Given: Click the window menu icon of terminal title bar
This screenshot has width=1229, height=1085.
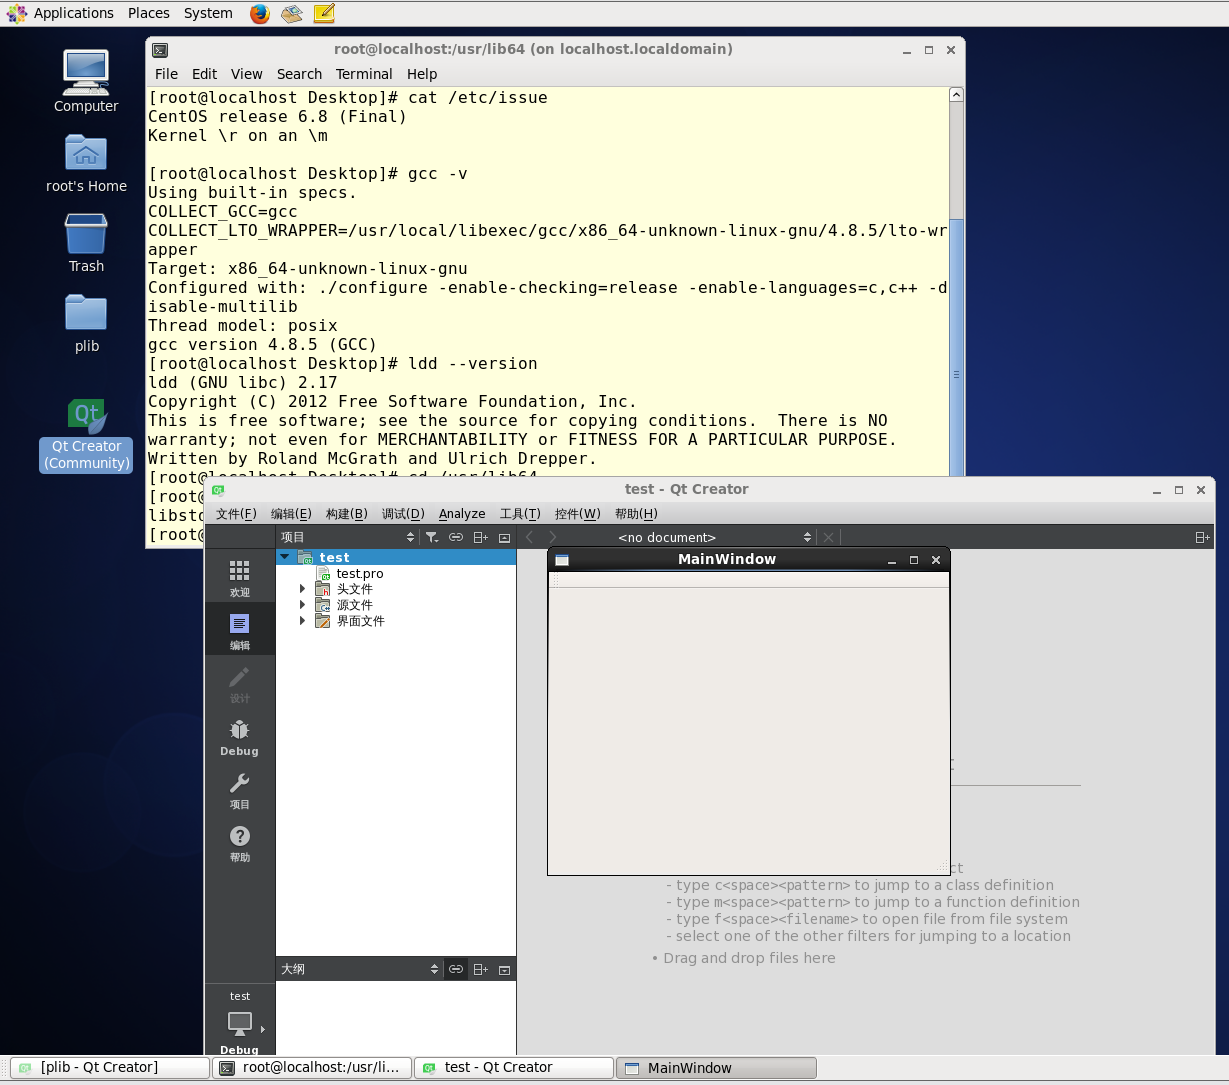Looking at the screenshot, I should coord(160,50).
